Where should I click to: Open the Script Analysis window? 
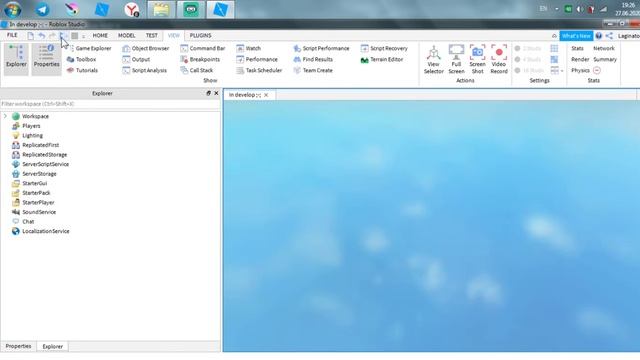144,70
